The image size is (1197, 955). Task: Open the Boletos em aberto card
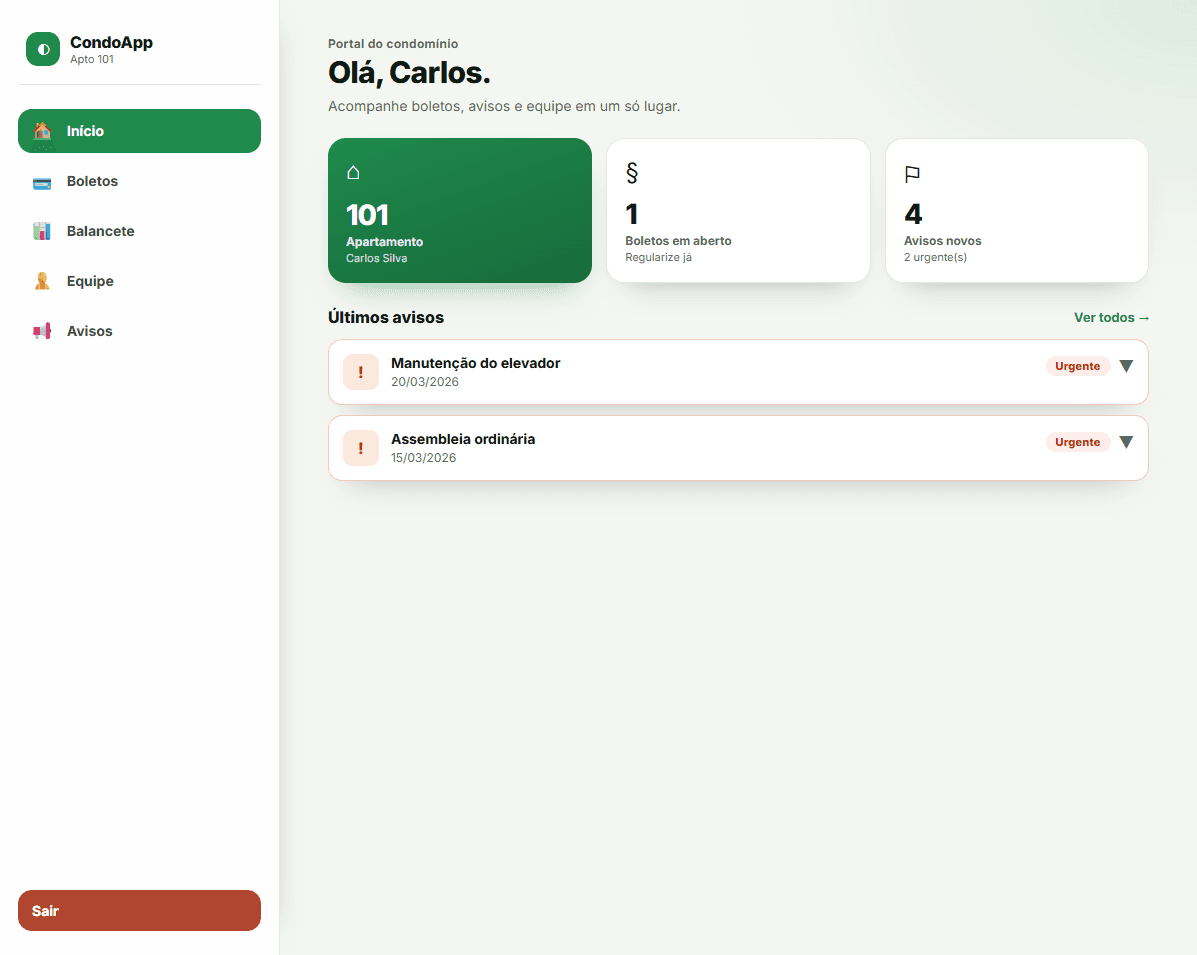click(x=738, y=211)
